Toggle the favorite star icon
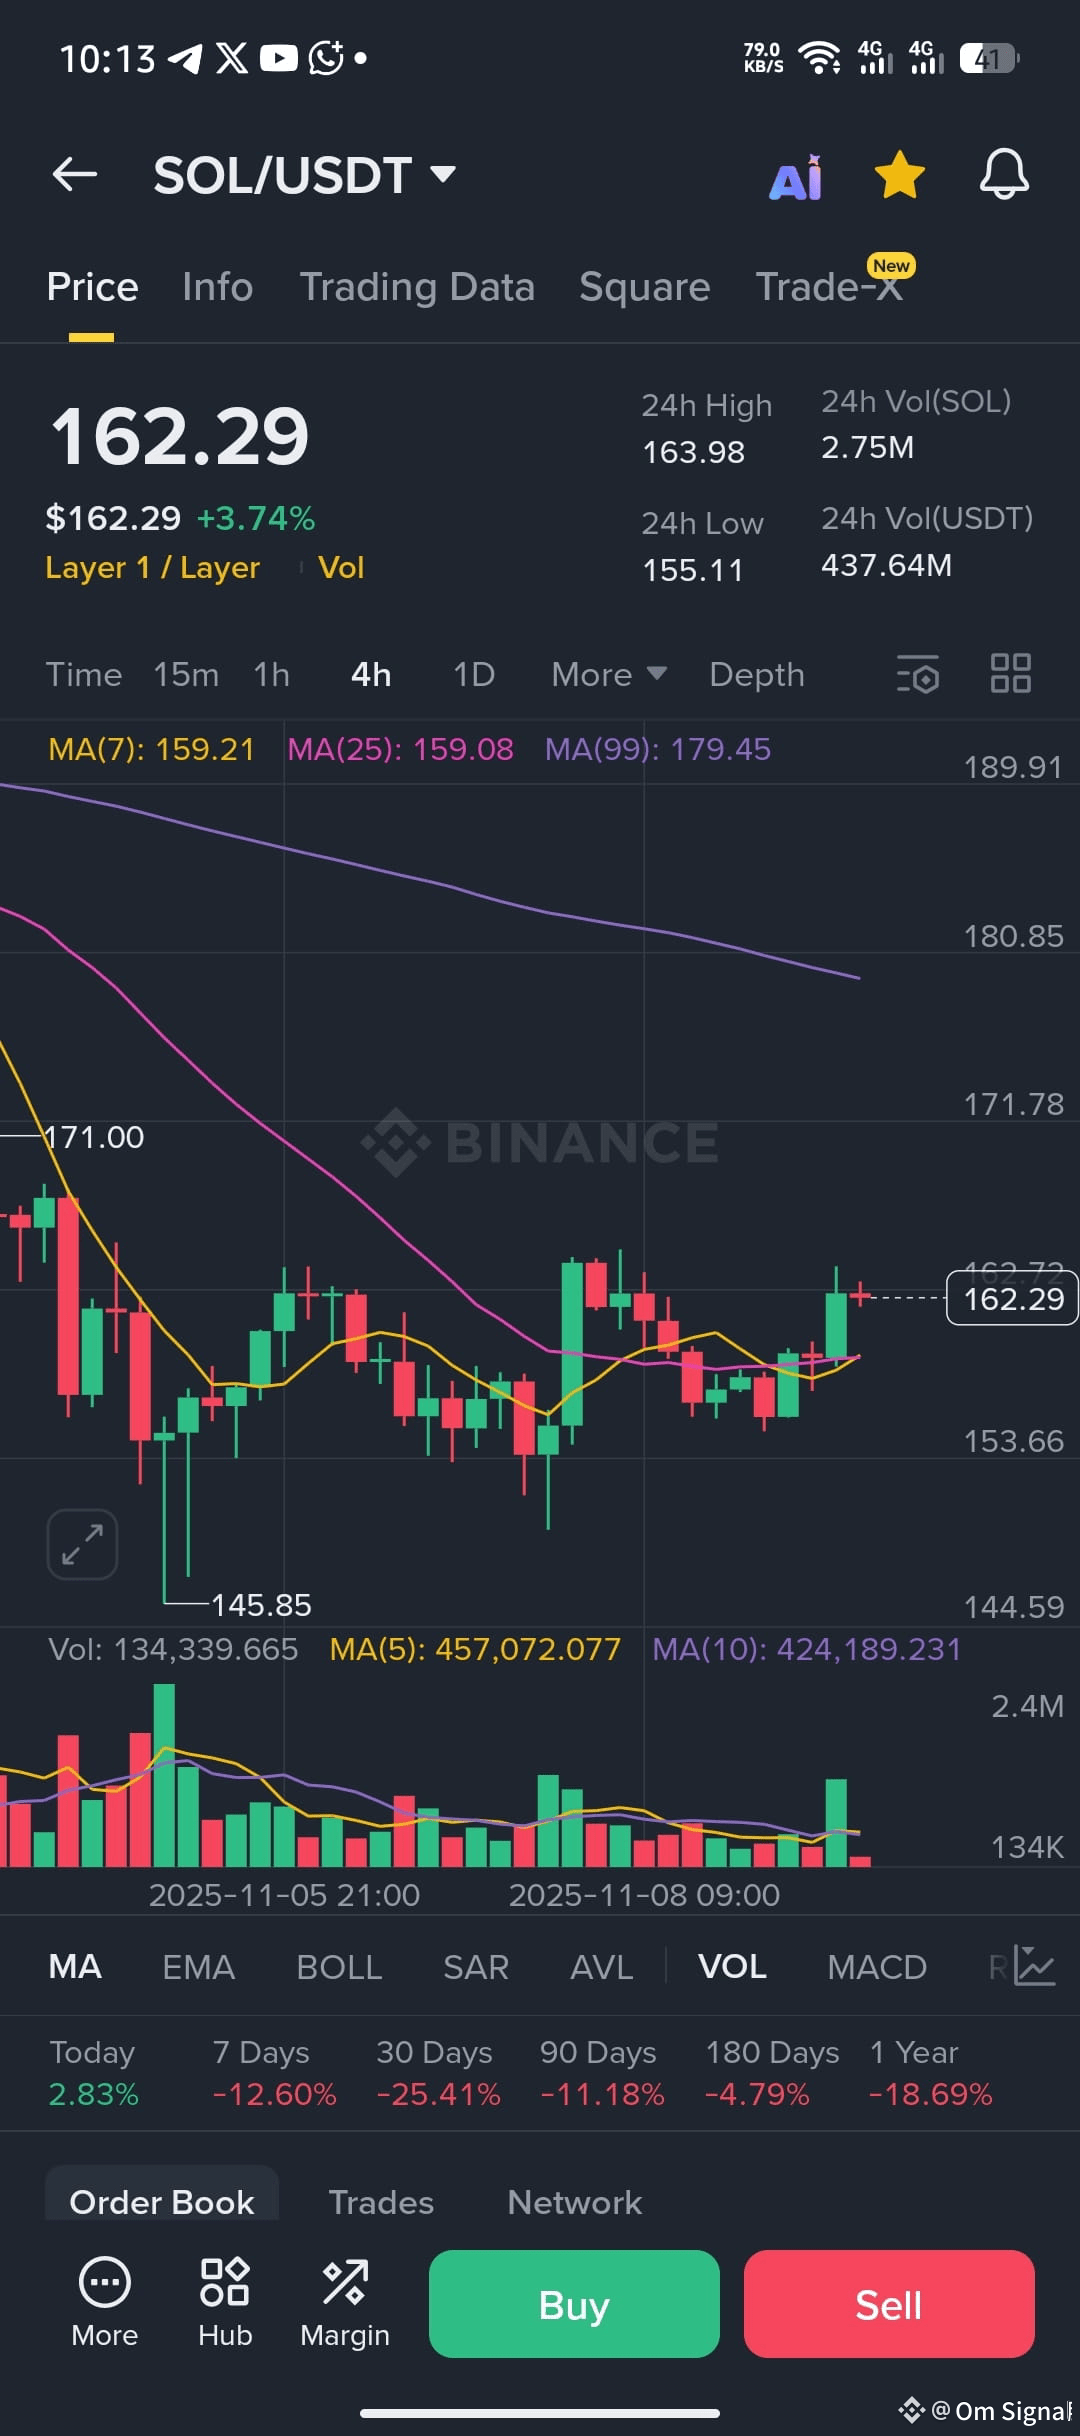The height and width of the screenshot is (2436, 1080). coord(899,175)
